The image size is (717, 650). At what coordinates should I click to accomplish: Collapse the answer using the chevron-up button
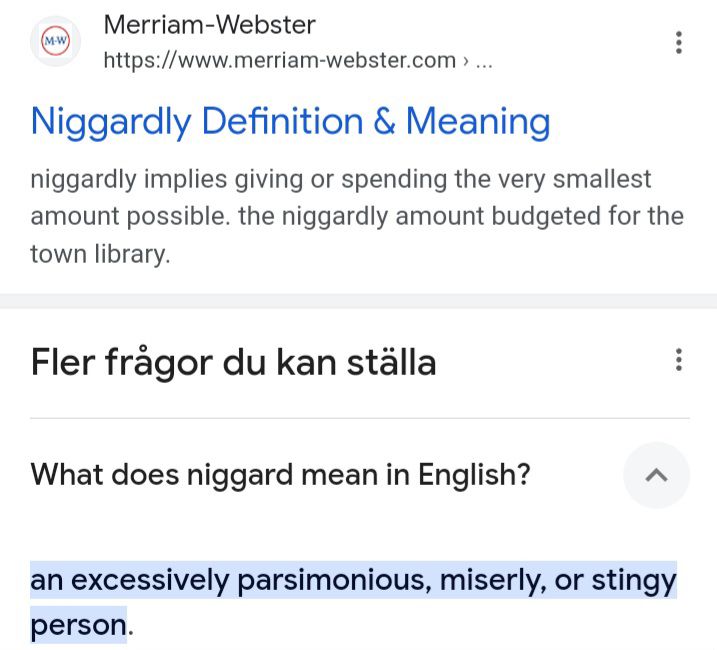click(656, 475)
